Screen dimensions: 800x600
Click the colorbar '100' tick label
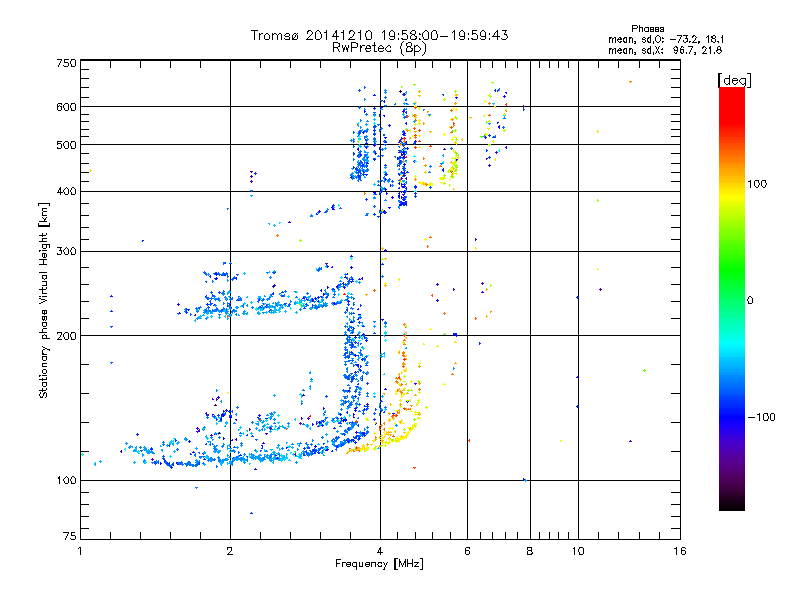click(x=757, y=184)
